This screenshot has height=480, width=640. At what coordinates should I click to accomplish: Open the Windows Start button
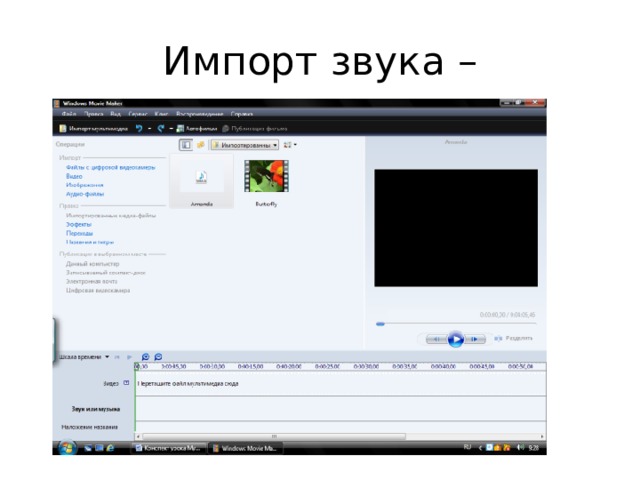point(67,448)
